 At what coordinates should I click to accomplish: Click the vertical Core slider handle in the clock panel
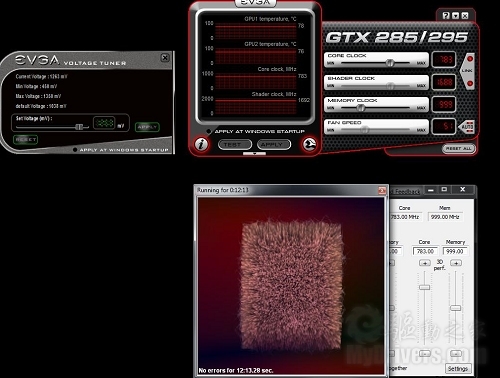(424, 287)
